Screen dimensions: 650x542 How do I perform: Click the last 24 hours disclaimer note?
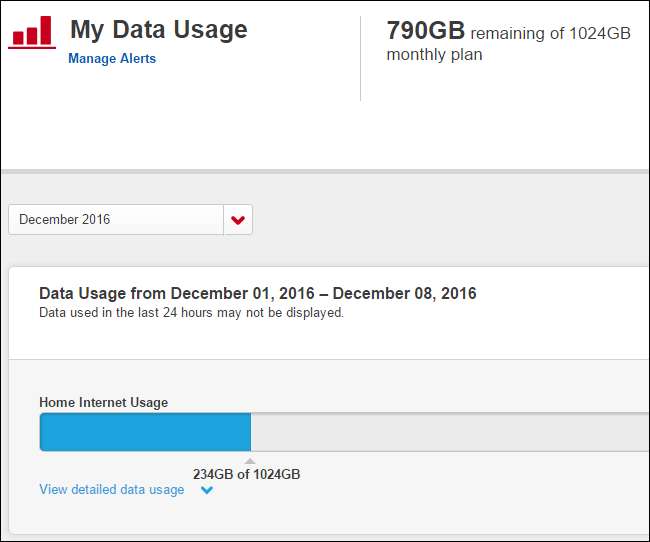[191, 313]
